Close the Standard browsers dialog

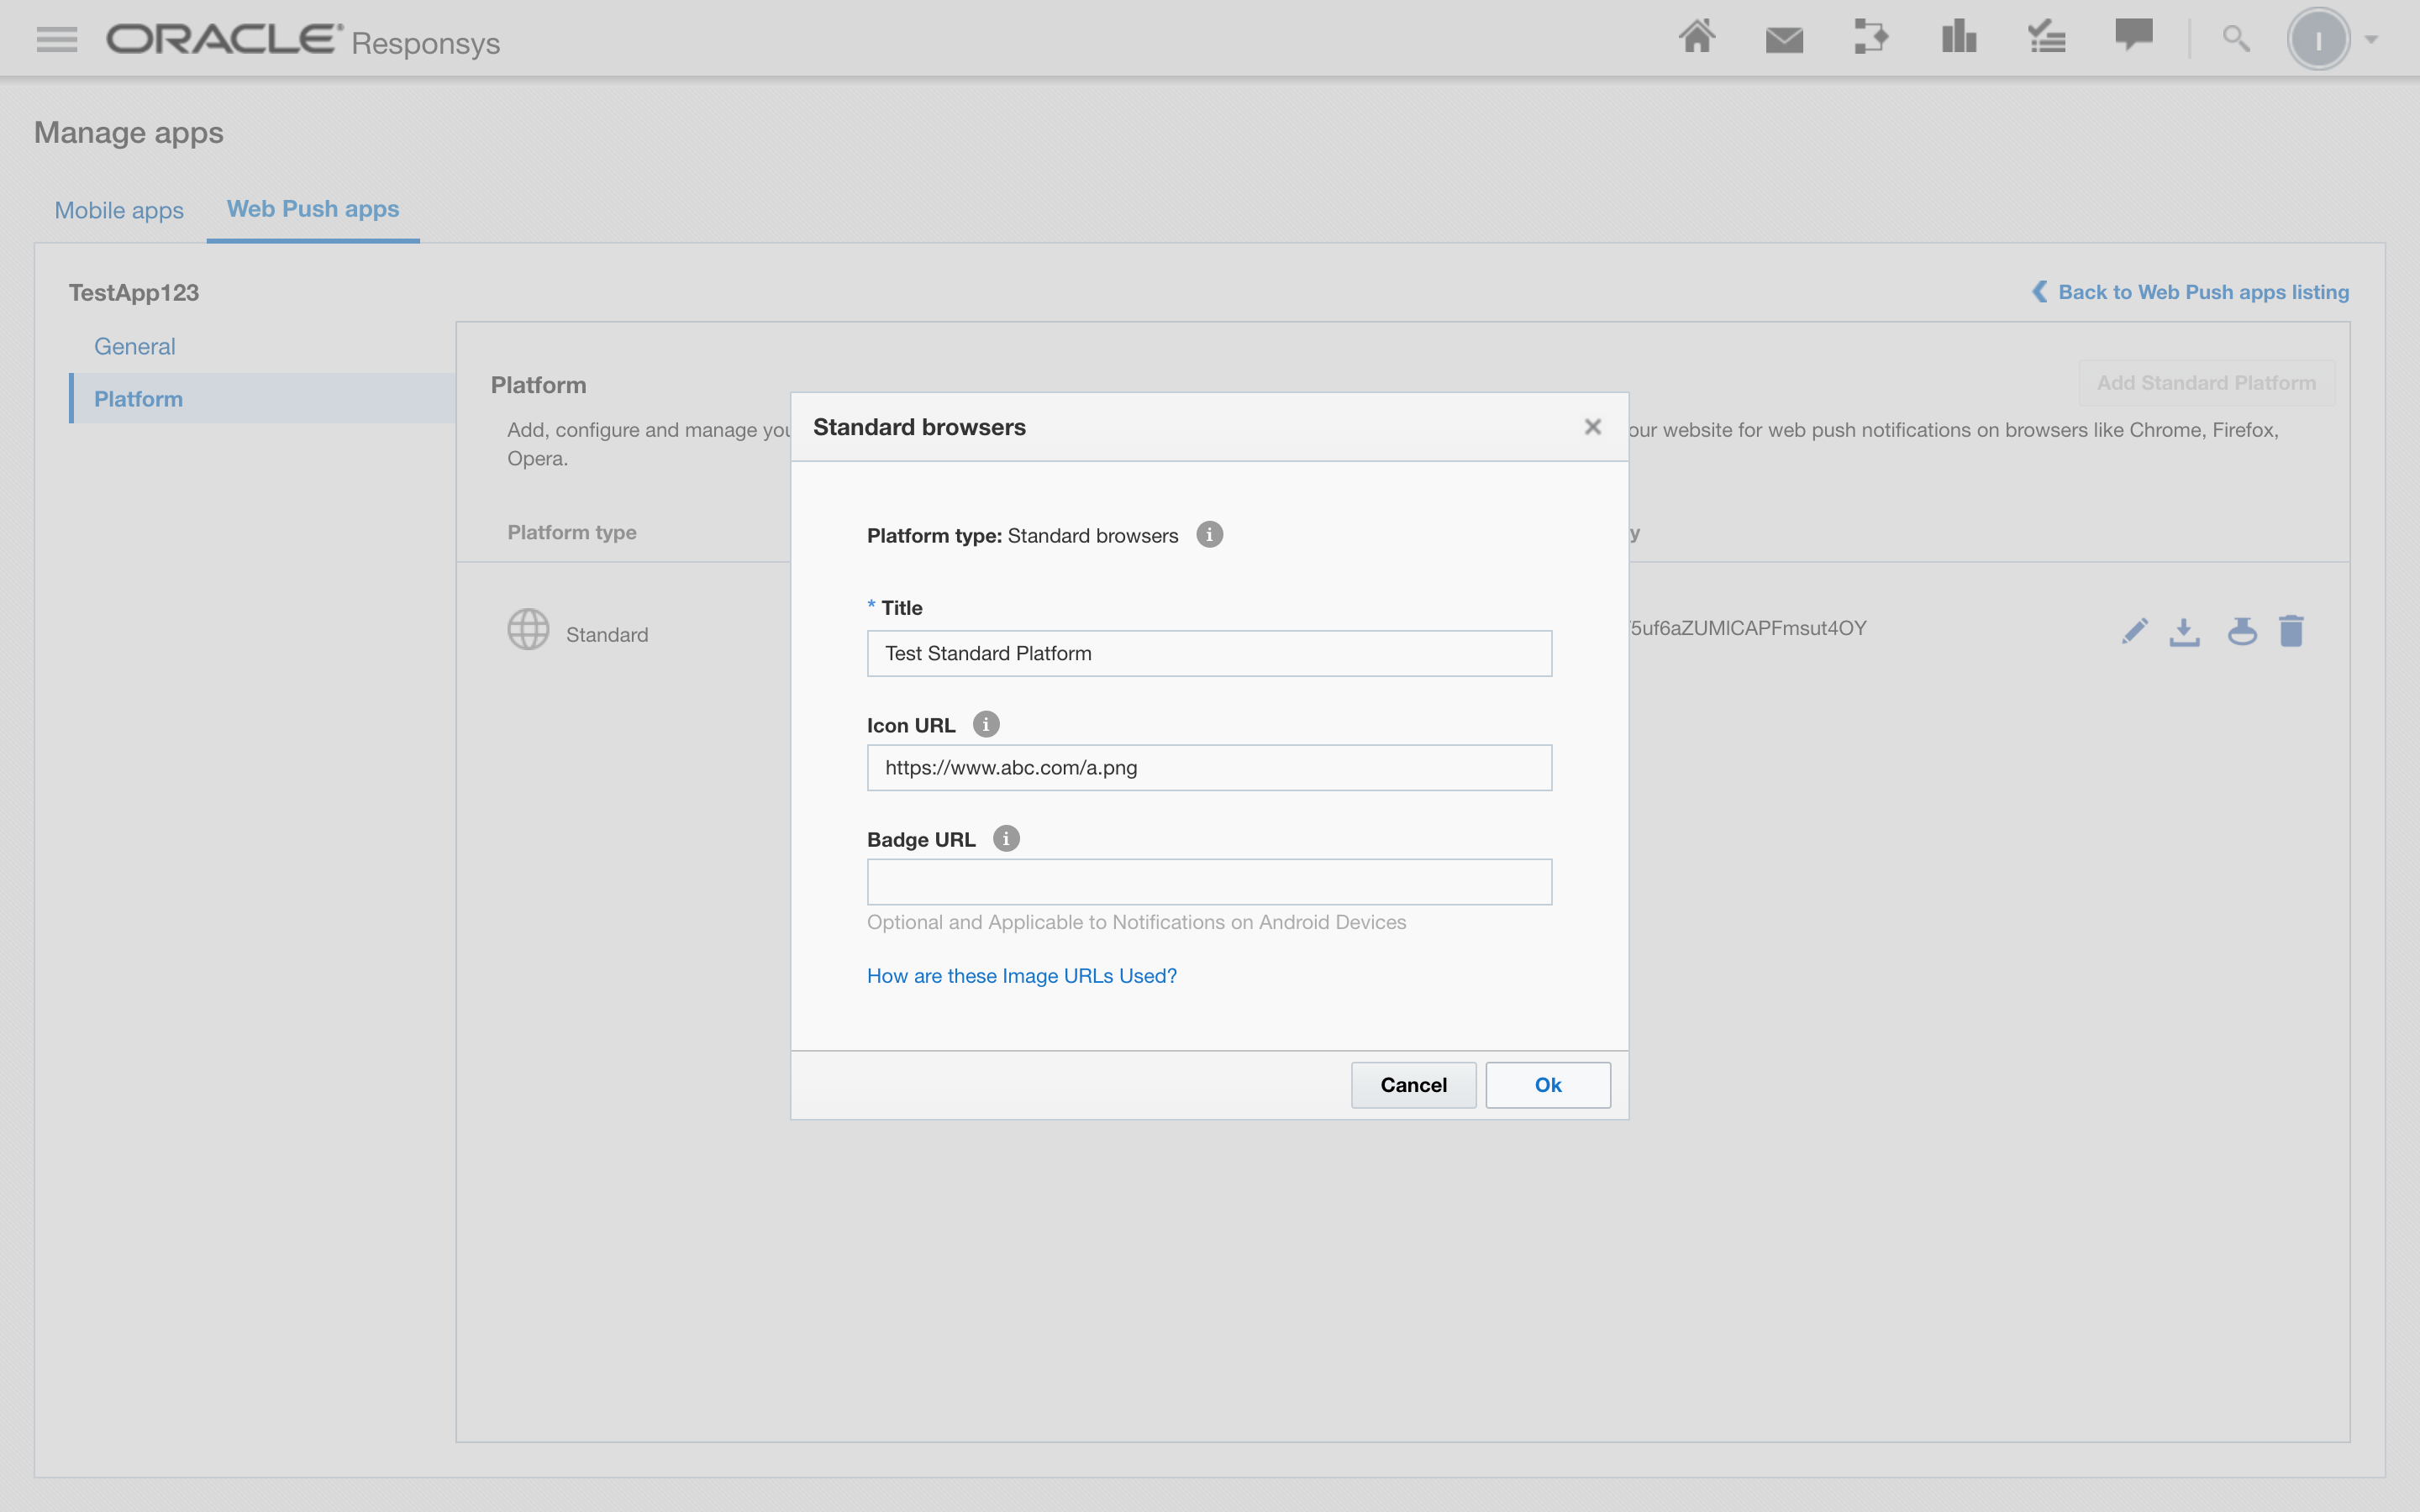click(1592, 427)
